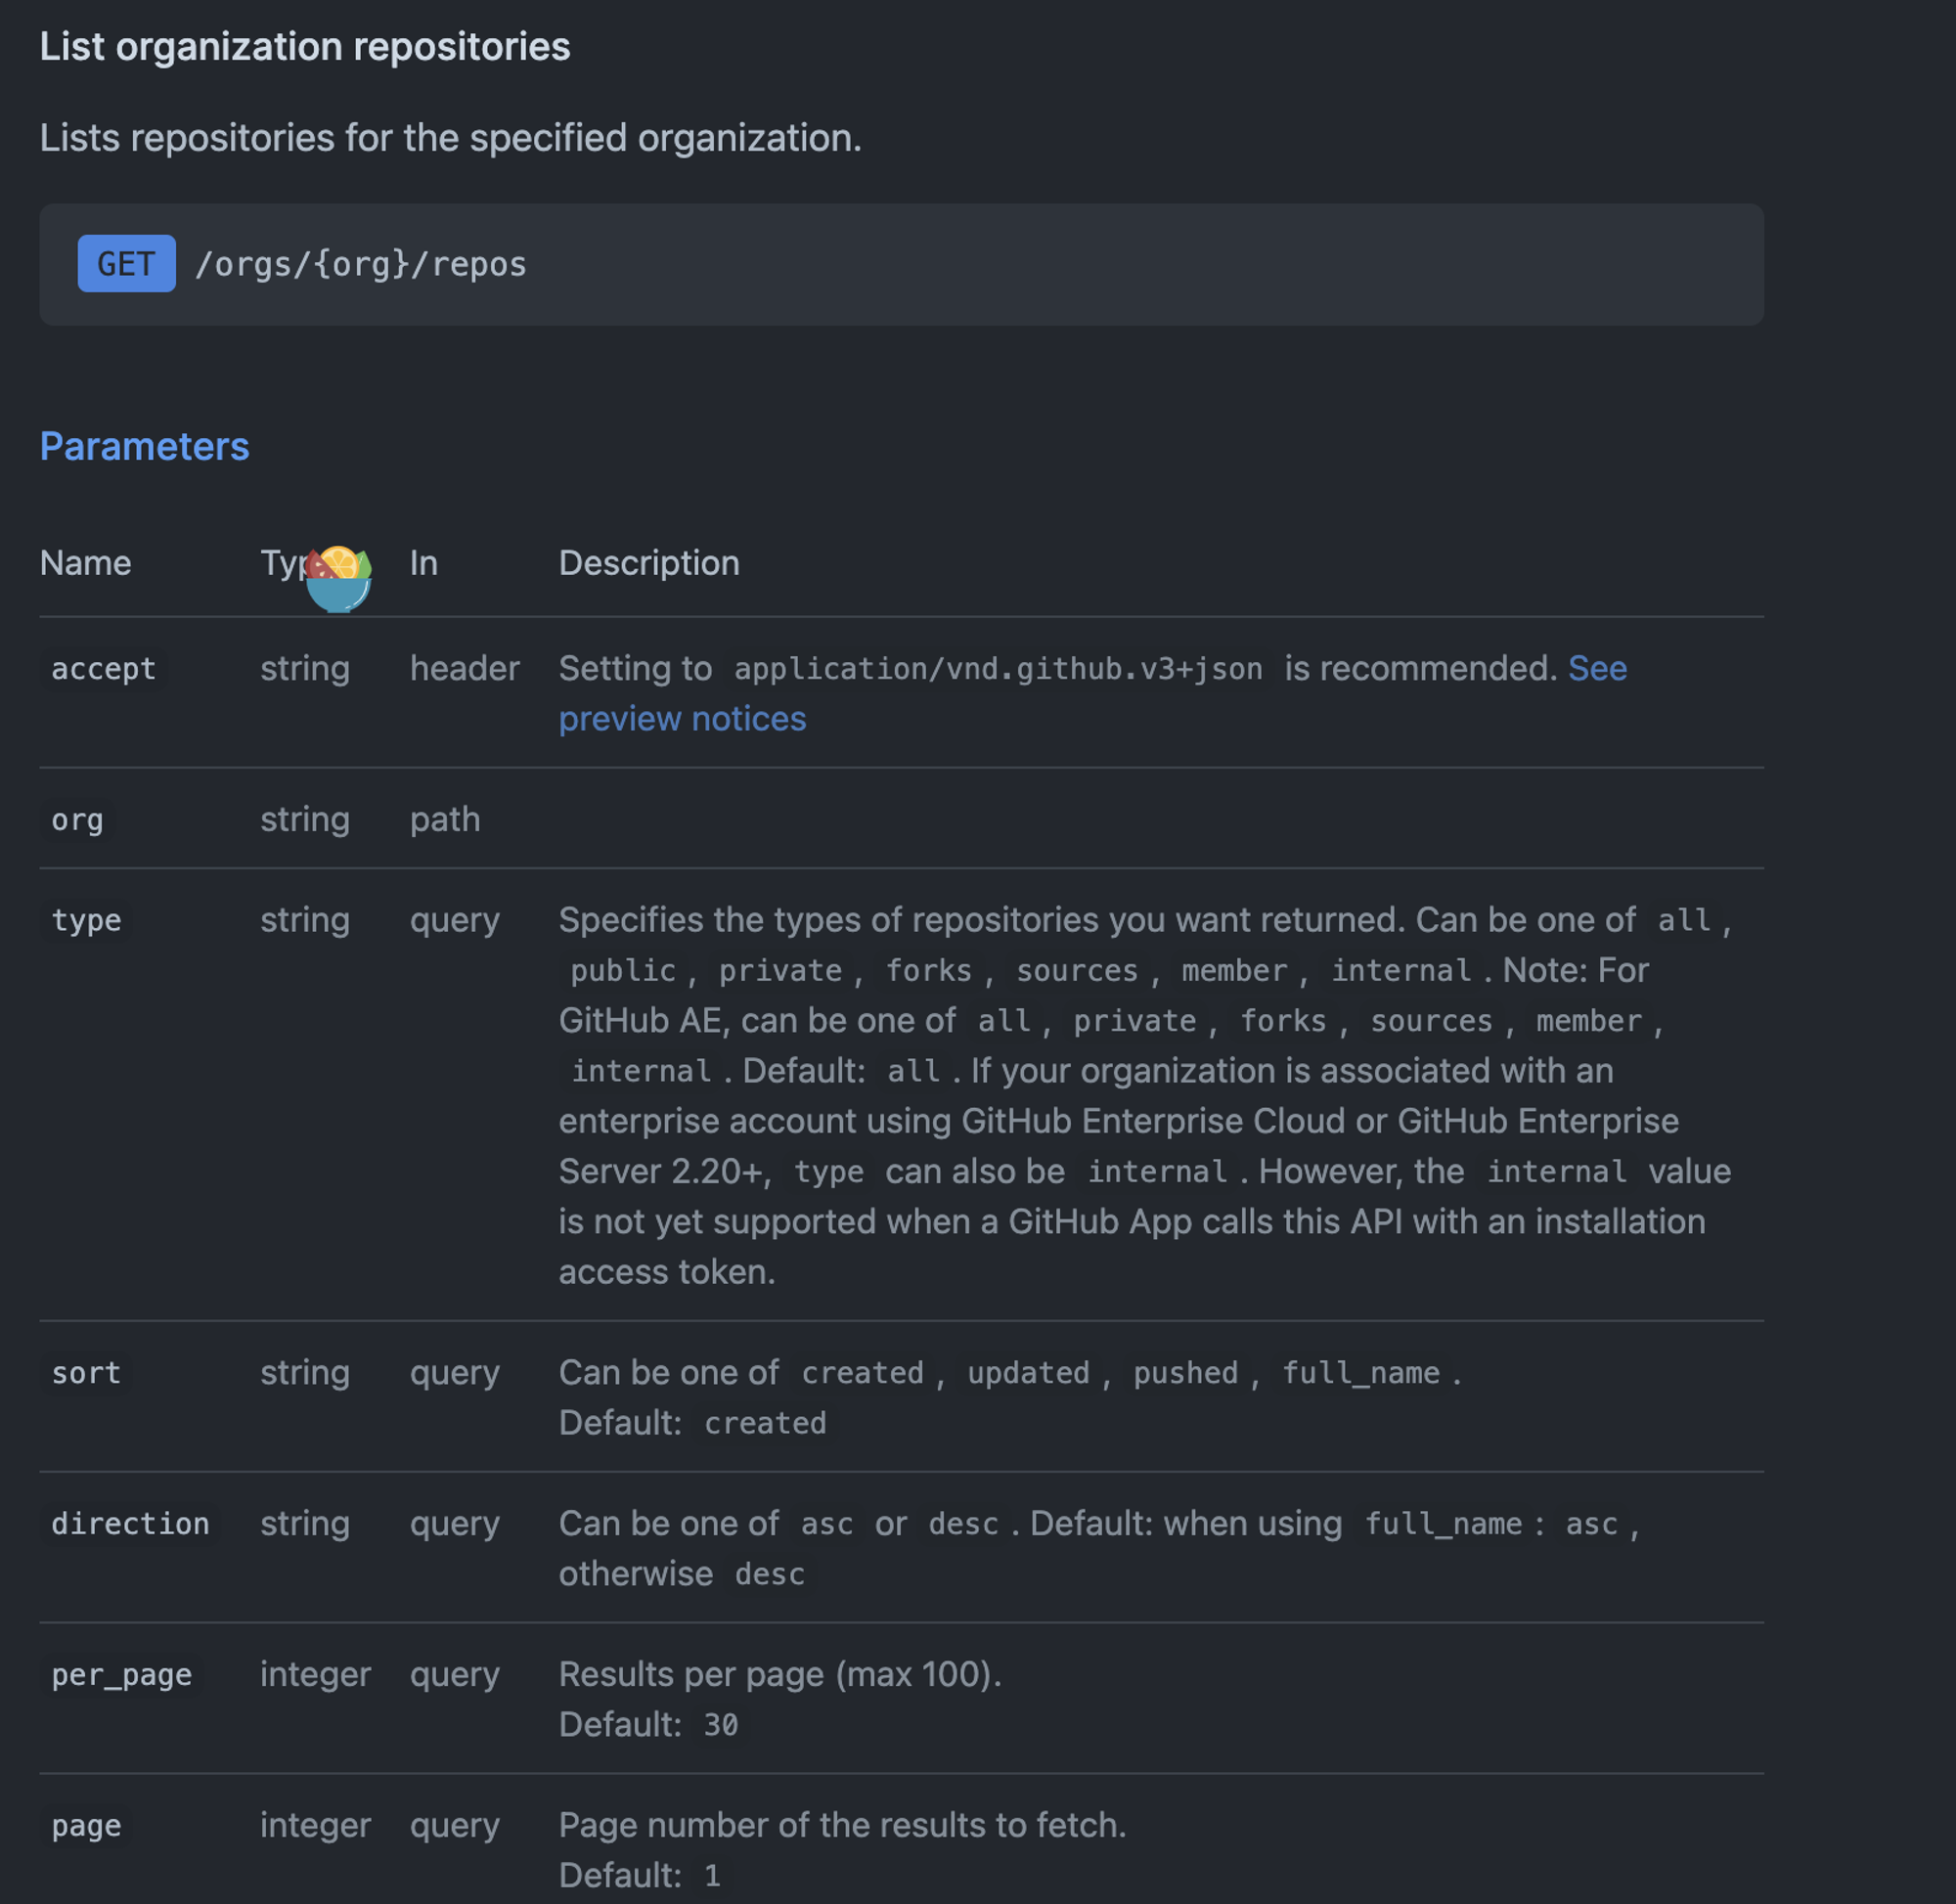Click the 'List organization repositories' heading
This screenshot has width=1956, height=1904.
pyautogui.click(x=305, y=47)
